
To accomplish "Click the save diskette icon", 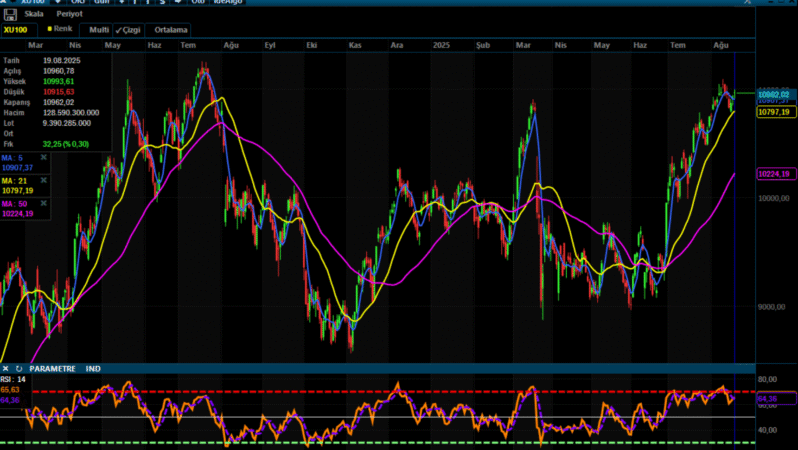I will 10,14.
